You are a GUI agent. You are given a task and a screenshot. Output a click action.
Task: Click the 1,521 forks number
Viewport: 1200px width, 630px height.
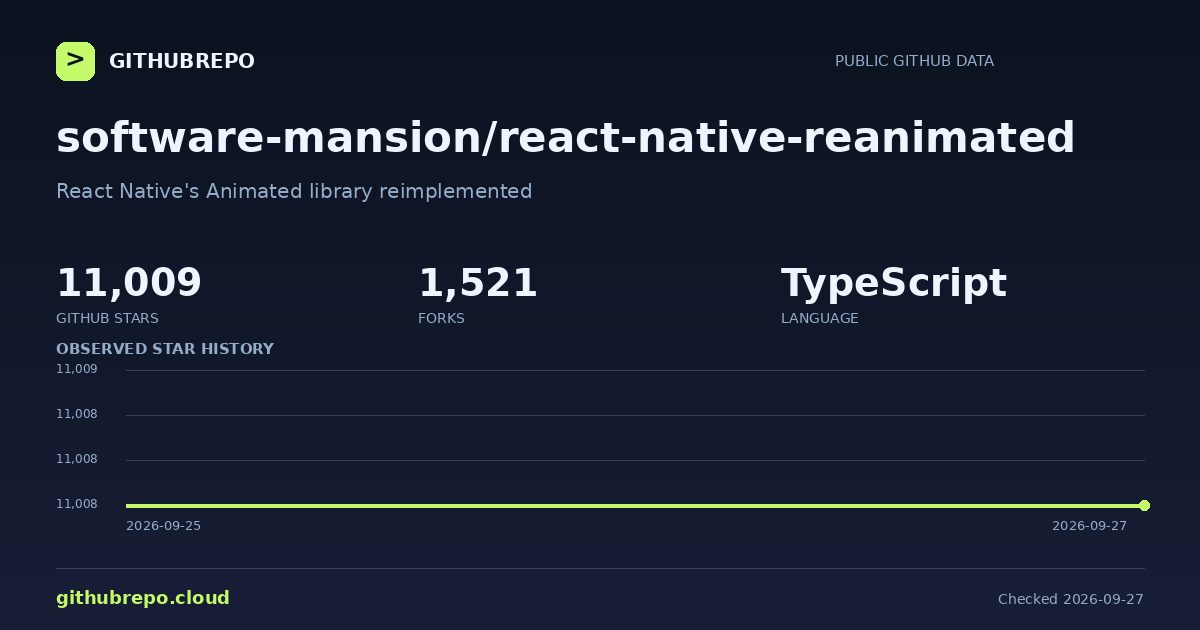click(x=478, y=283)
